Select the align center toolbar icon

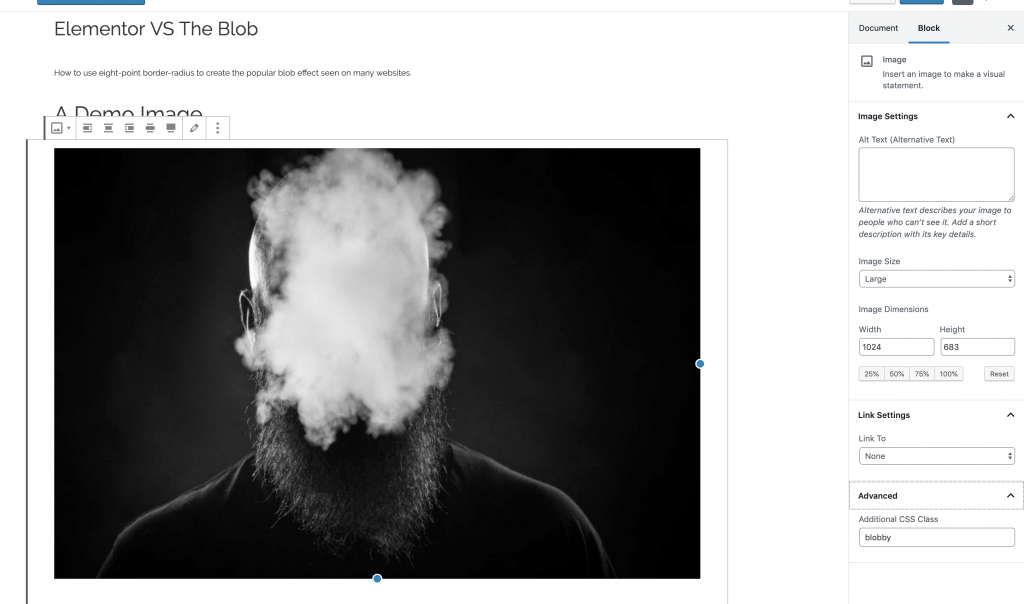click(108, 128)
